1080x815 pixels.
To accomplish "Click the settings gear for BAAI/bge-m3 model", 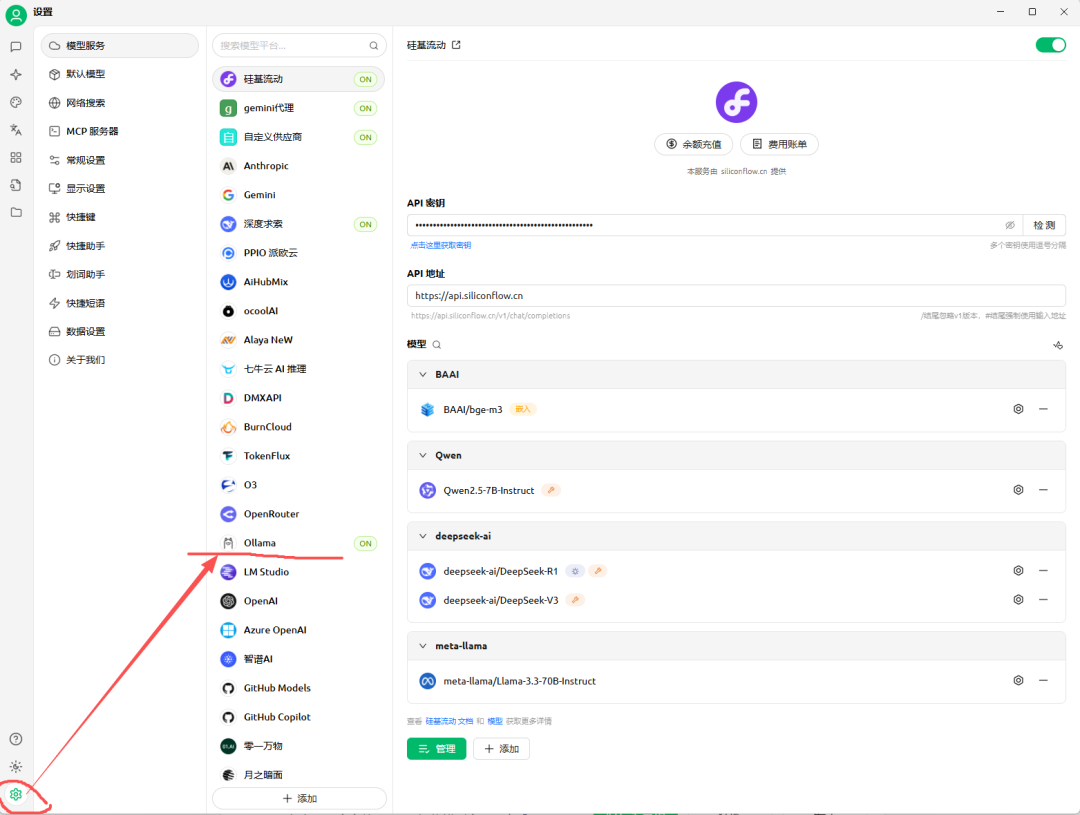I will tap(1018, 409).
